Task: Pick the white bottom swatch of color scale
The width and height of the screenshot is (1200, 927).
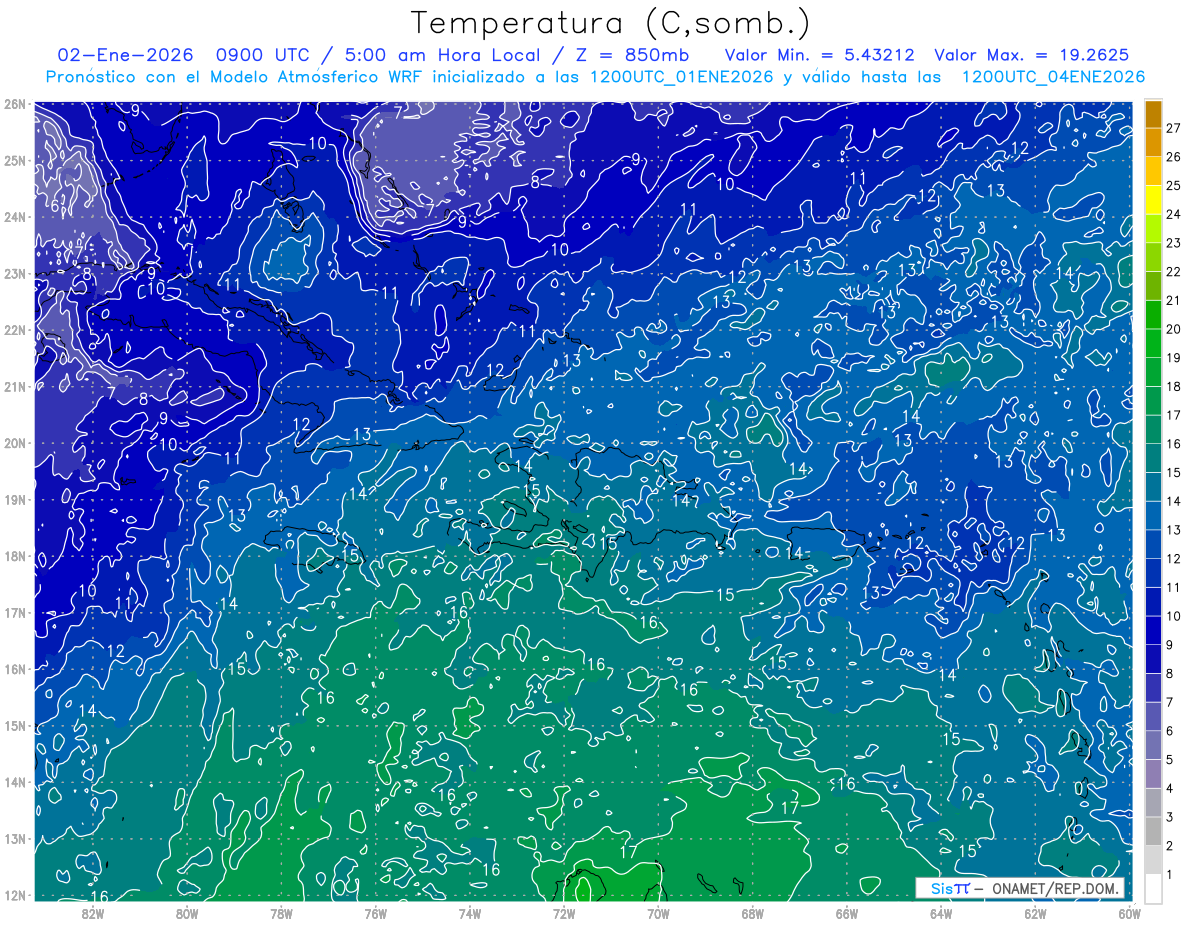Action: pyautogui.click(x=1154, y=889)
